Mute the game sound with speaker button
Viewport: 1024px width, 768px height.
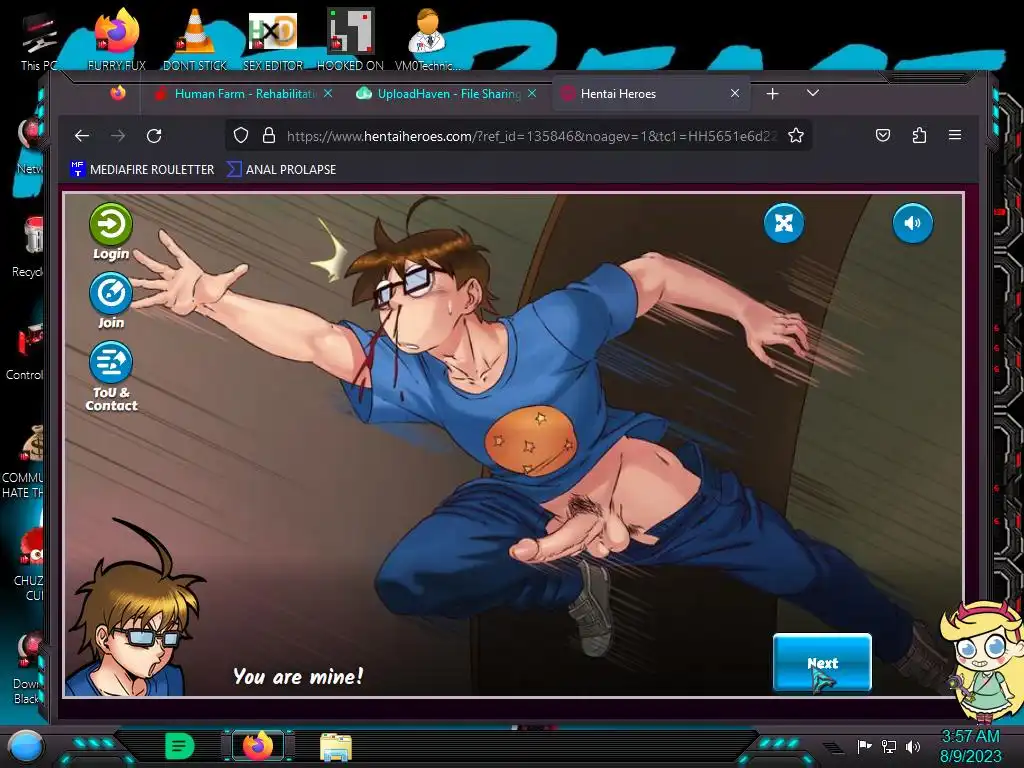912,223
